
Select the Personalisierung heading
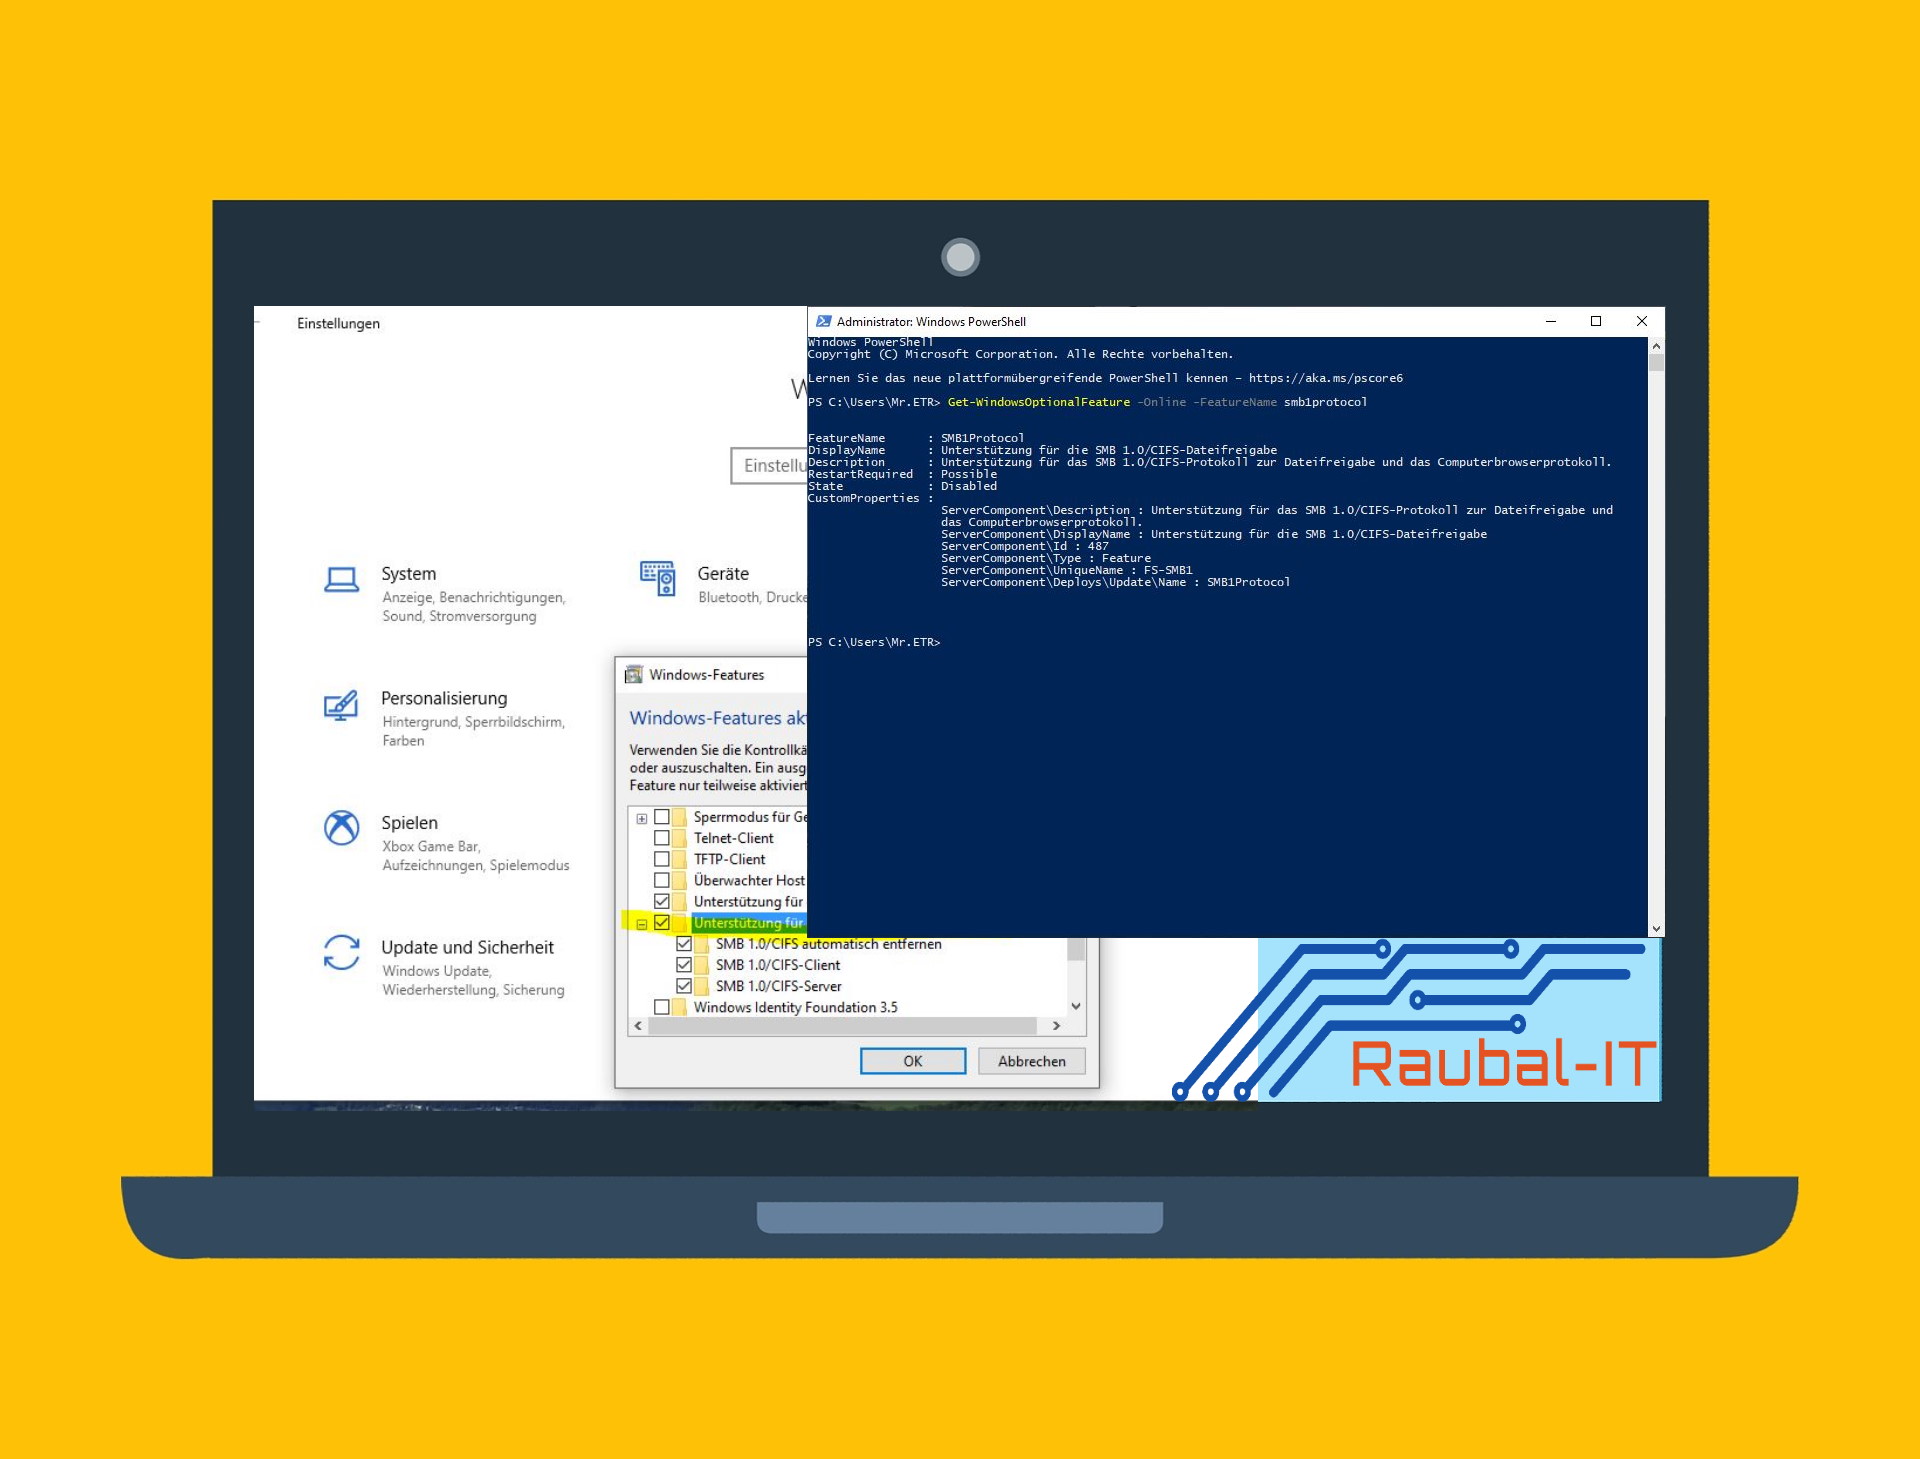click(x=444, y=698)
